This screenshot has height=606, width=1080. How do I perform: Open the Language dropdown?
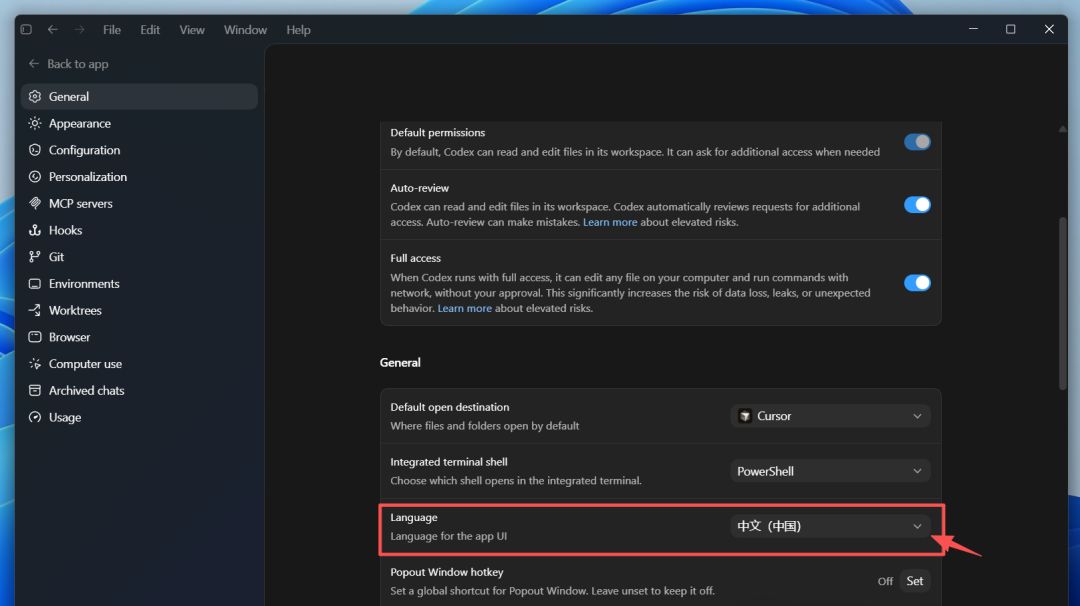(830, 526)
